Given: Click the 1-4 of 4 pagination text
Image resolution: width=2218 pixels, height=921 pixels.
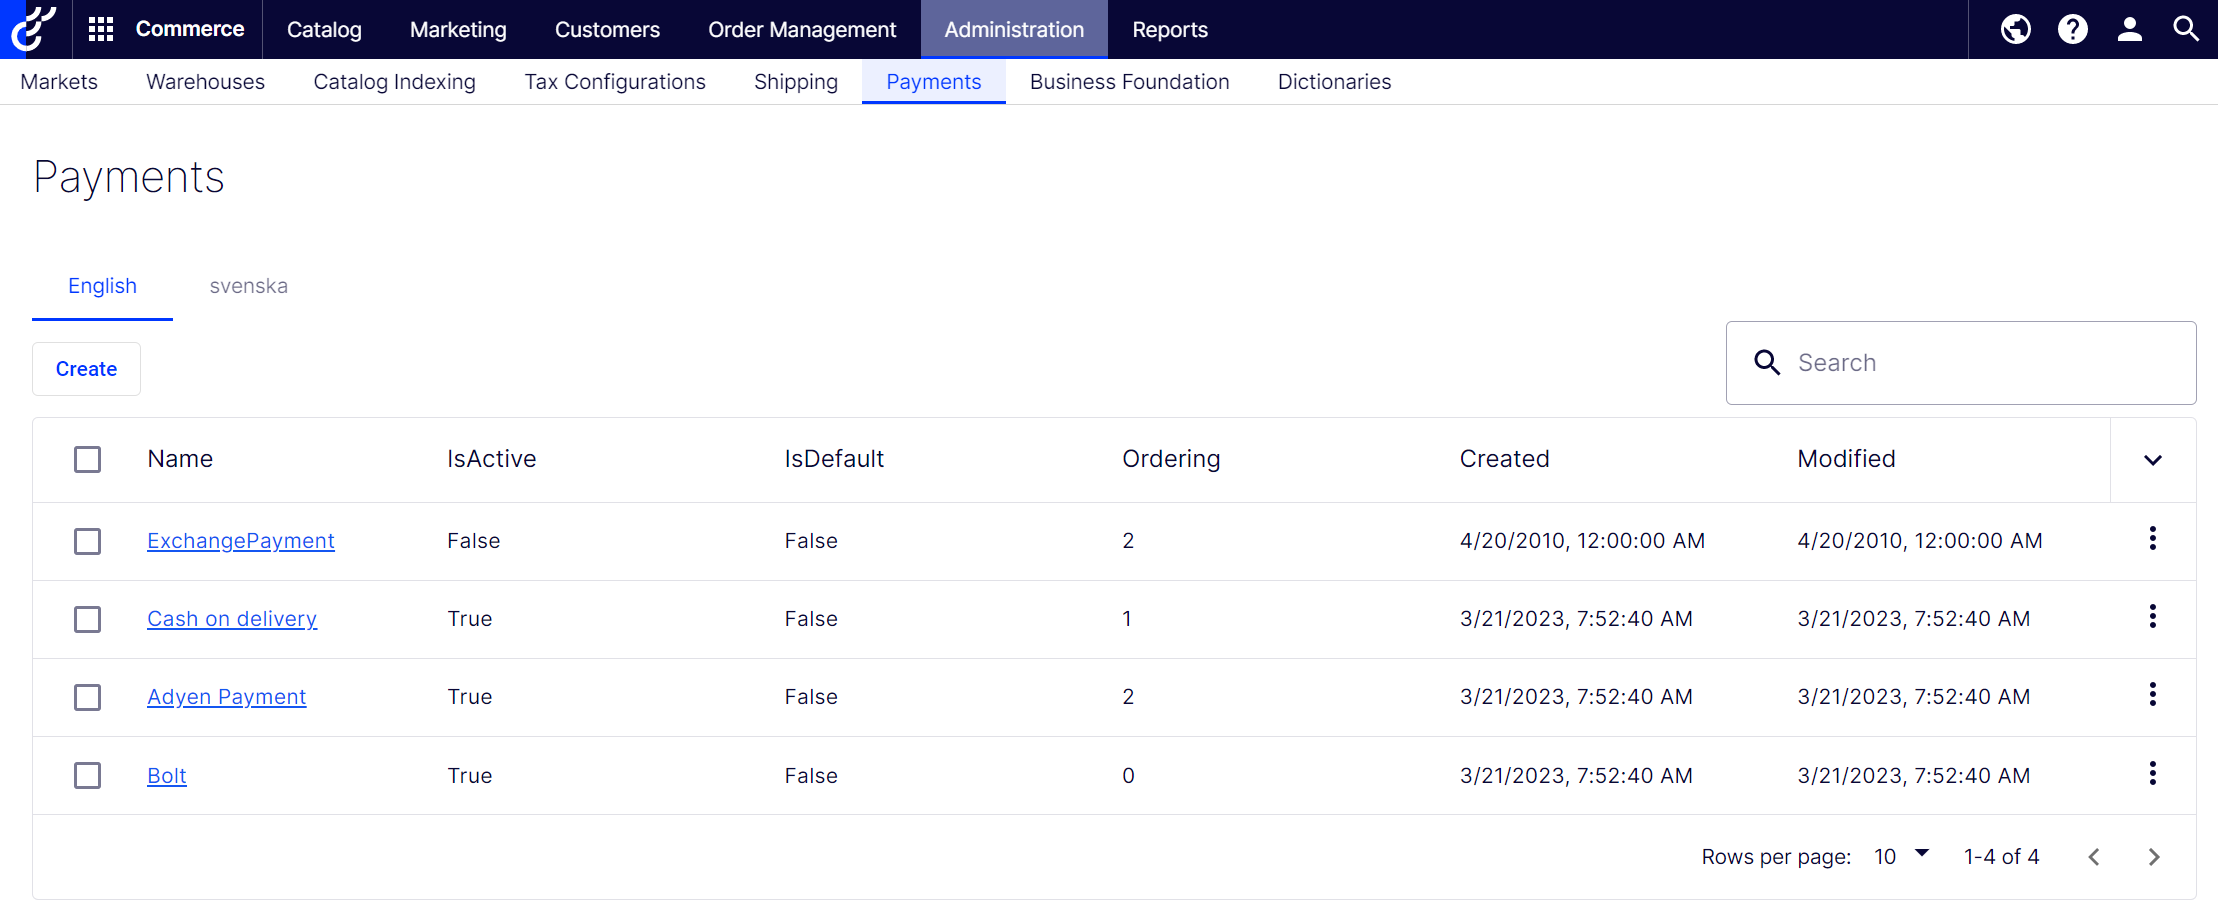Looking at the screenshot, I should (x=2001, y=857).
